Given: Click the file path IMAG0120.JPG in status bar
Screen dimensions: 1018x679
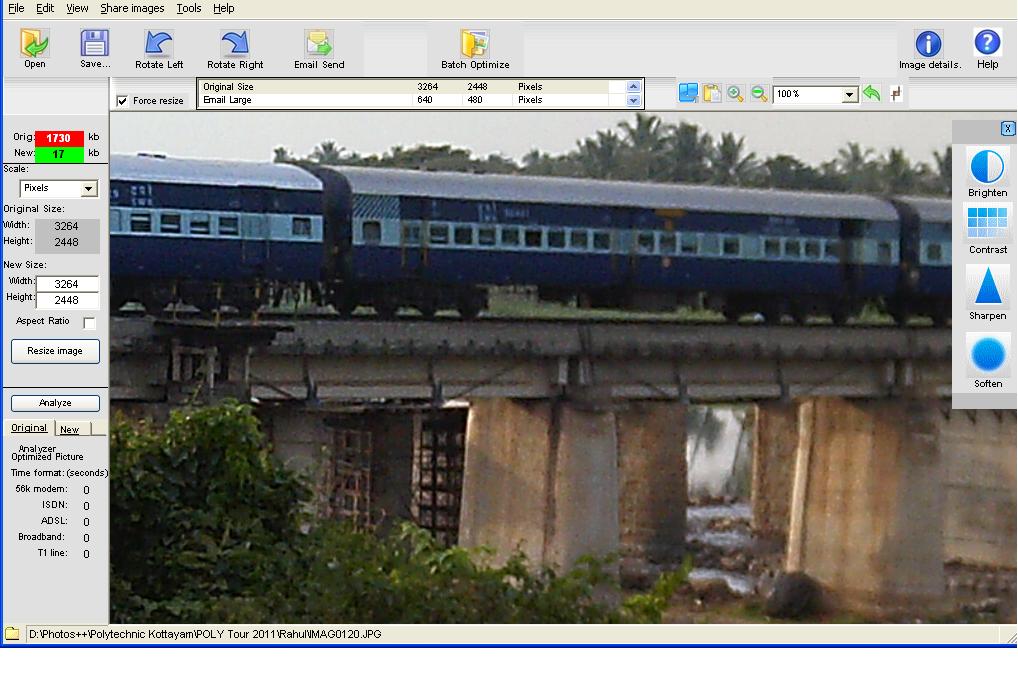Looking at the screenshot, I should point(205,634).
